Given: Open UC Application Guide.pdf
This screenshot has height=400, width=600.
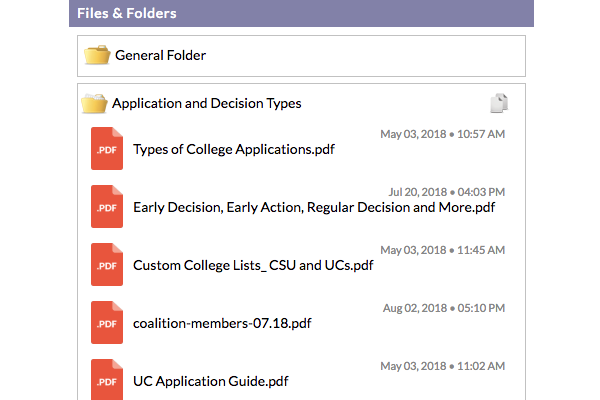Looking at the screenshot, I should (210, 382).
